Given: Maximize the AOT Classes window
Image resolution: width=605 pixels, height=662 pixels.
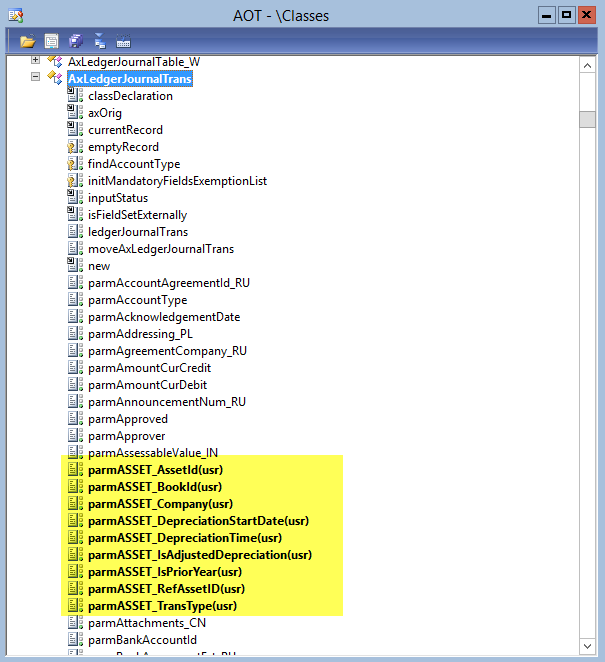Looking at the screenshot, I should click(x=566, y=15).
